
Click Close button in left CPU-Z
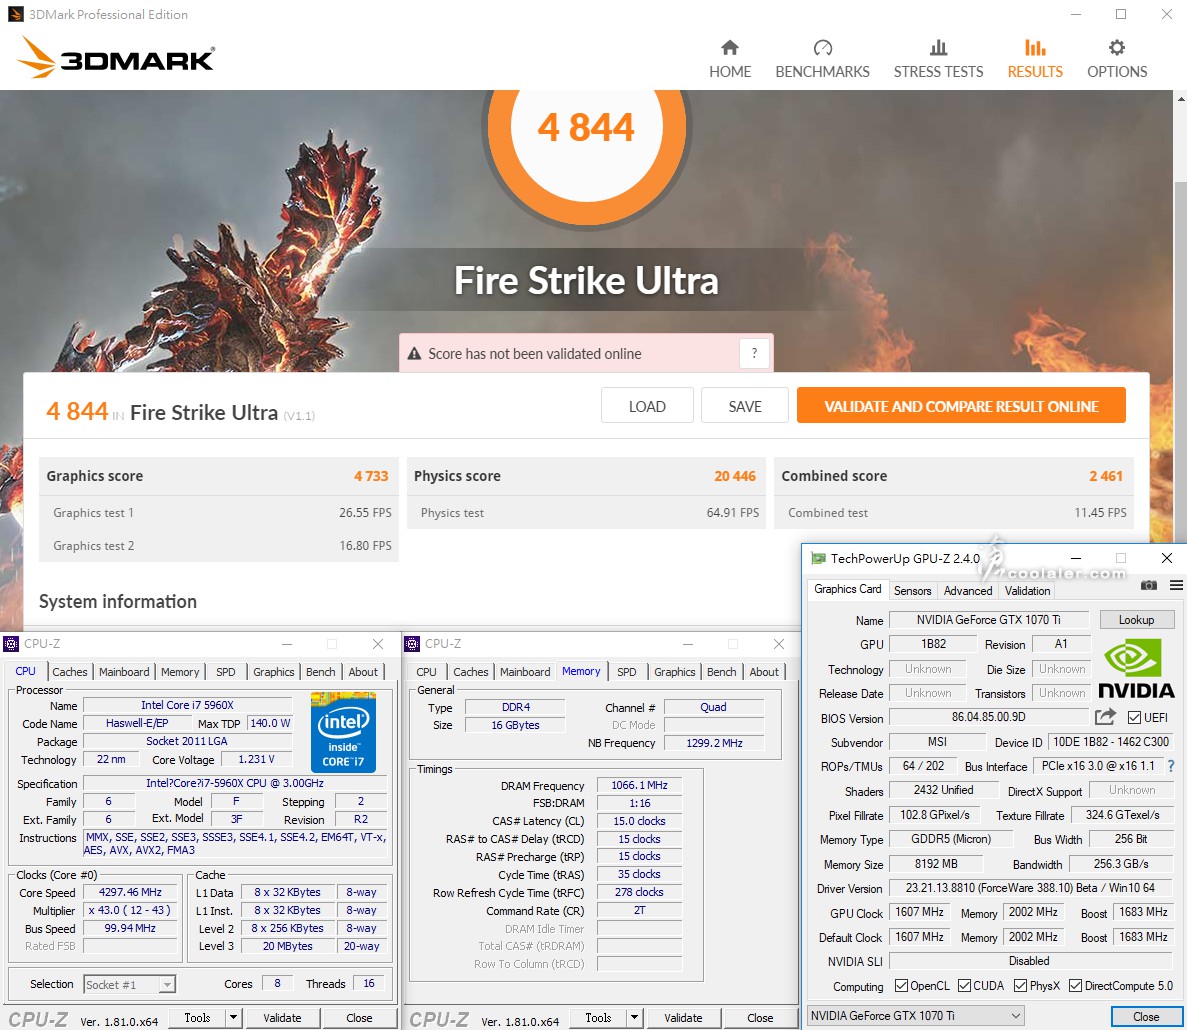359,1018
